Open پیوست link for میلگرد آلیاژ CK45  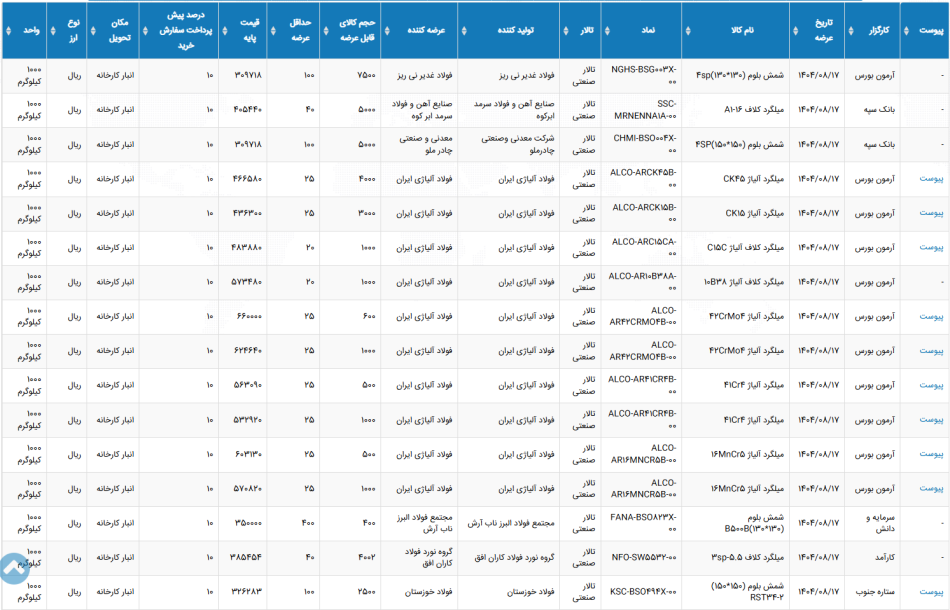931,179
